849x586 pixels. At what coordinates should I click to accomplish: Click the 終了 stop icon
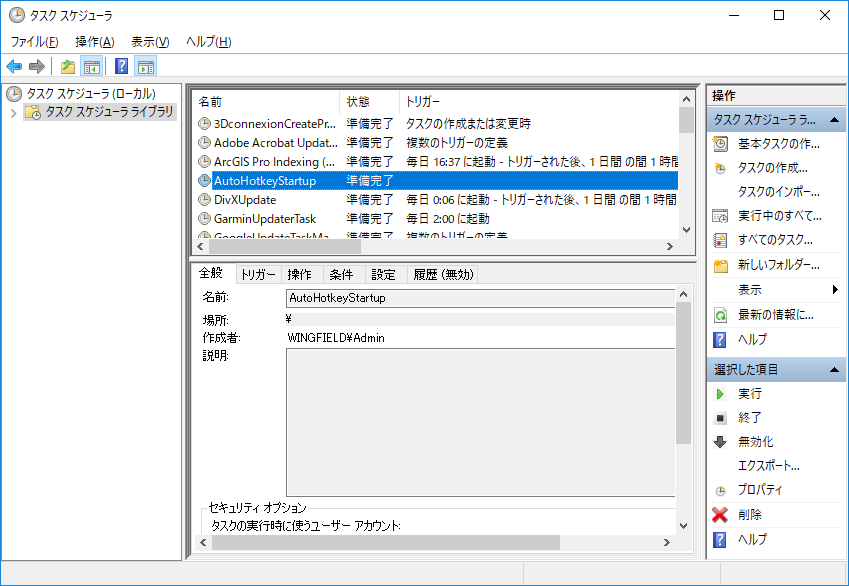click(x=720, y=418)
